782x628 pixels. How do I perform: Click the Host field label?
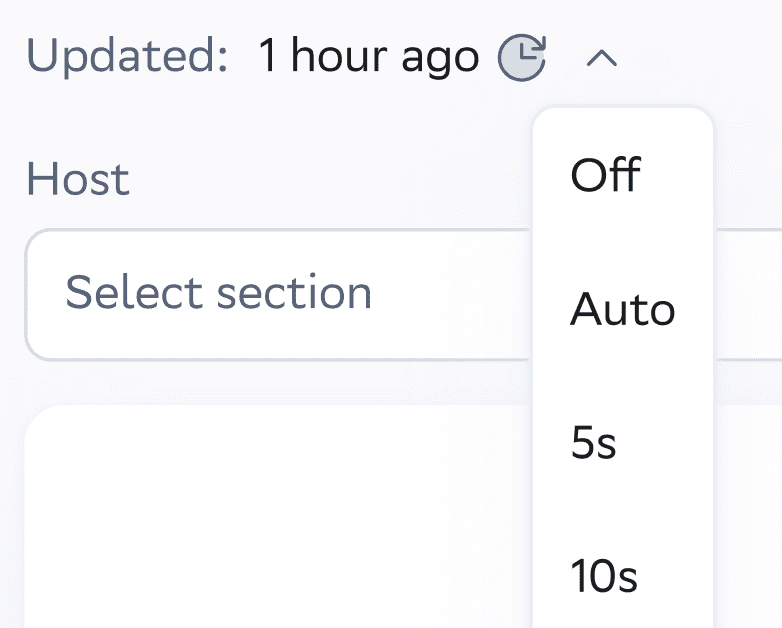(x=78, y=180)
